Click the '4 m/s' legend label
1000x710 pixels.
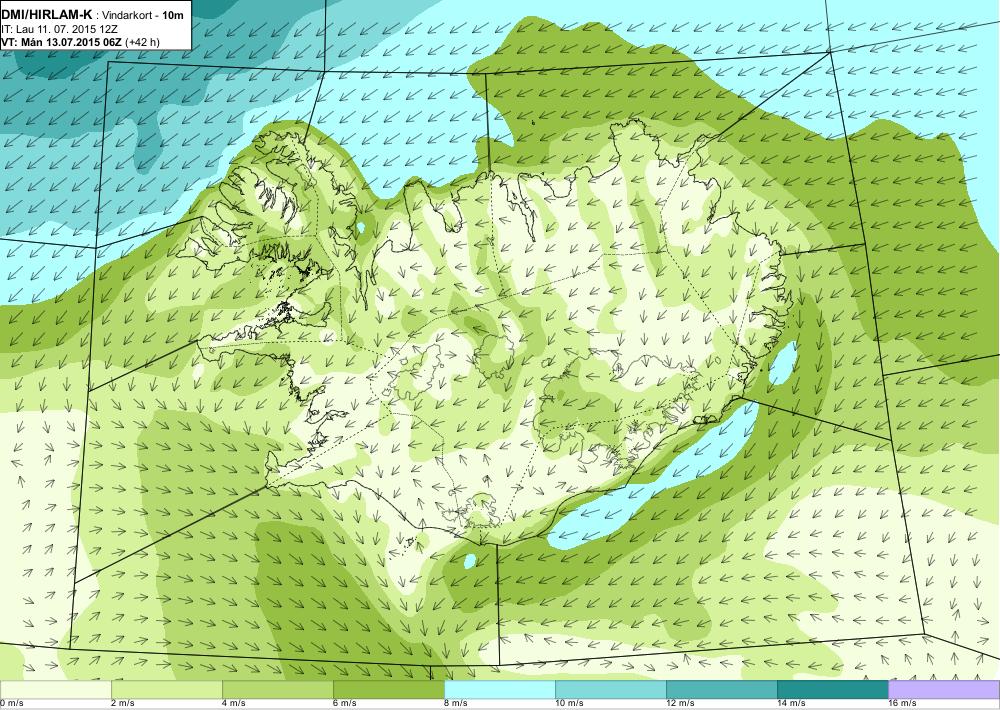[x=234, y=703]
